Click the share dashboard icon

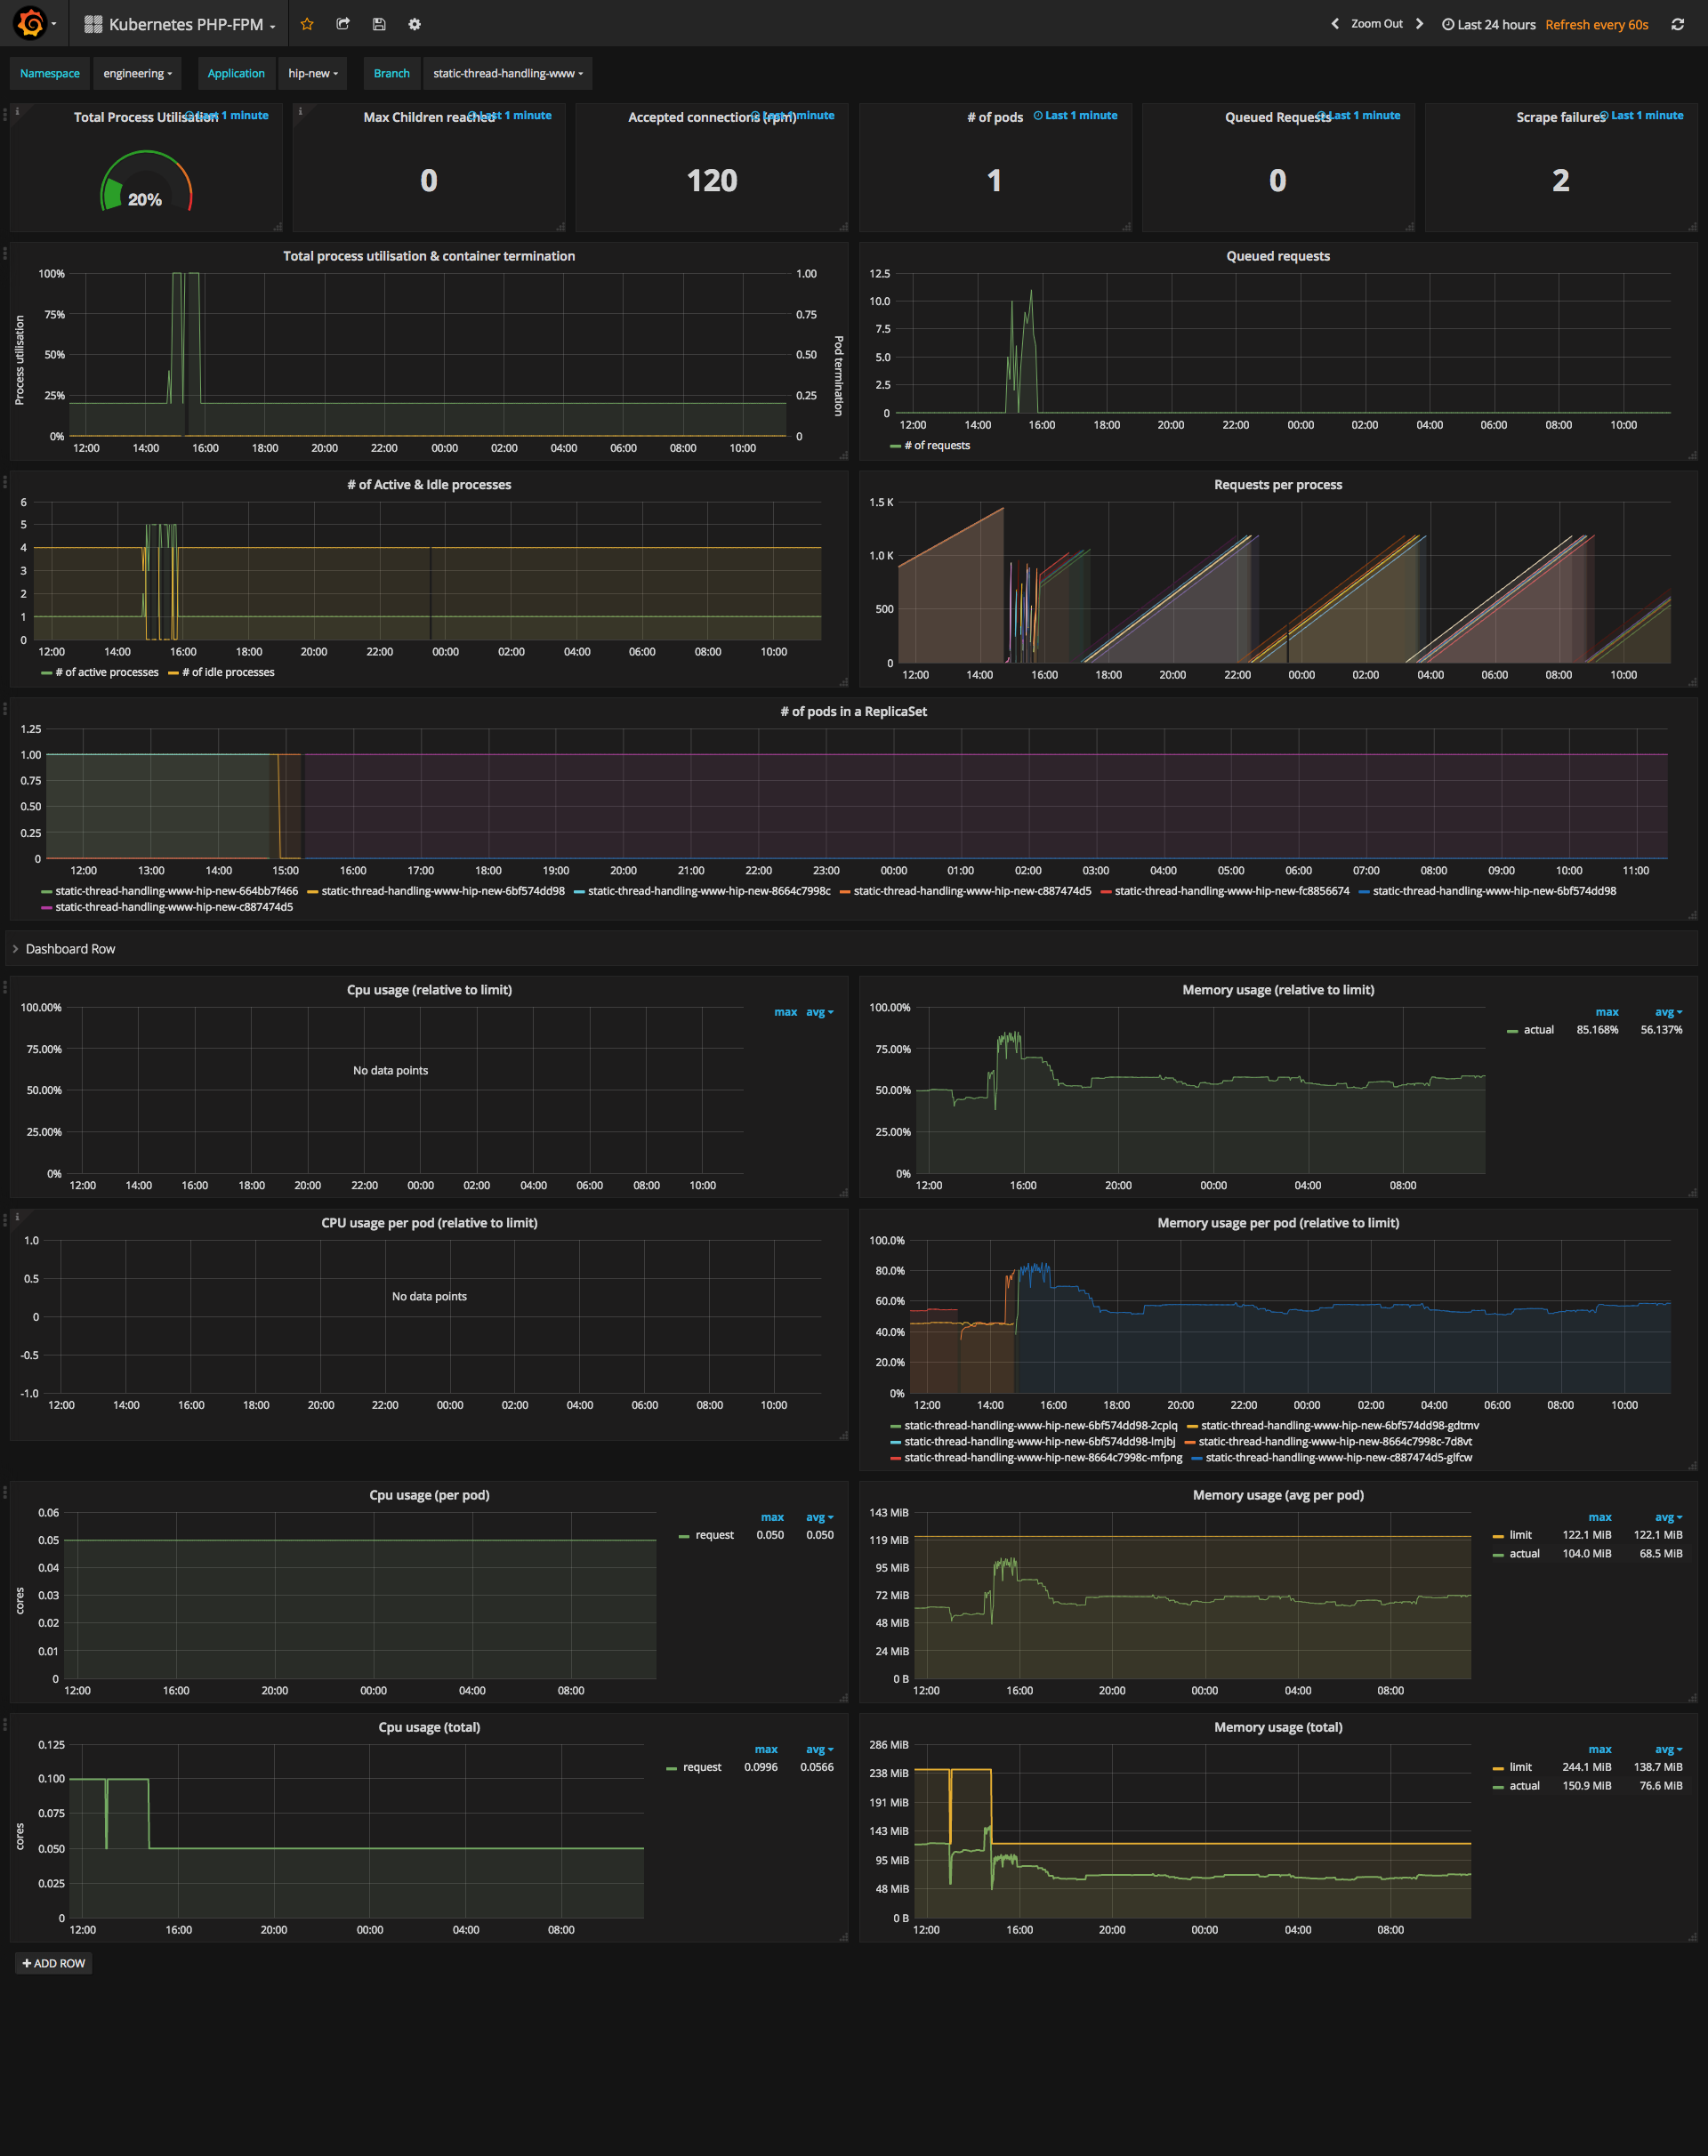[343, 24]
